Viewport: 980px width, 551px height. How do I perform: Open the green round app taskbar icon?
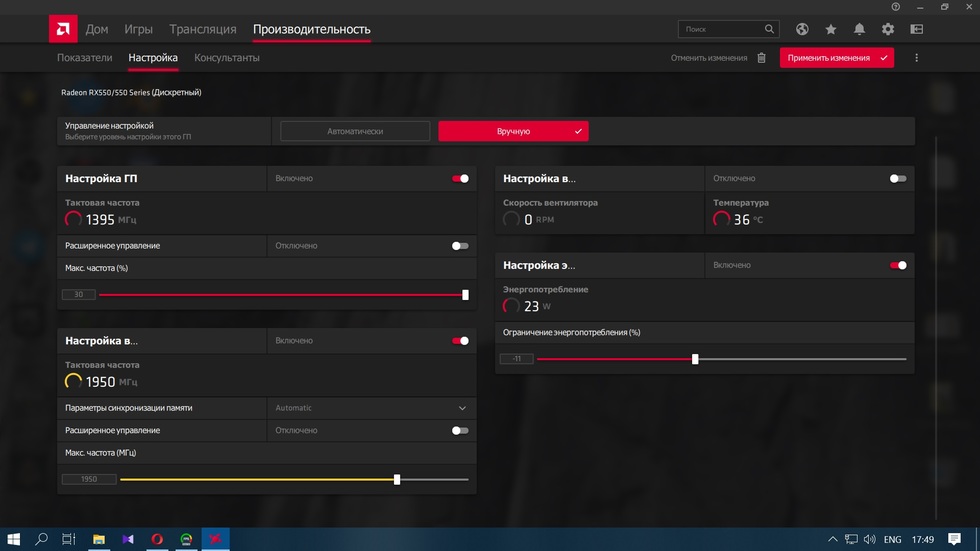[x=186, y=539]
